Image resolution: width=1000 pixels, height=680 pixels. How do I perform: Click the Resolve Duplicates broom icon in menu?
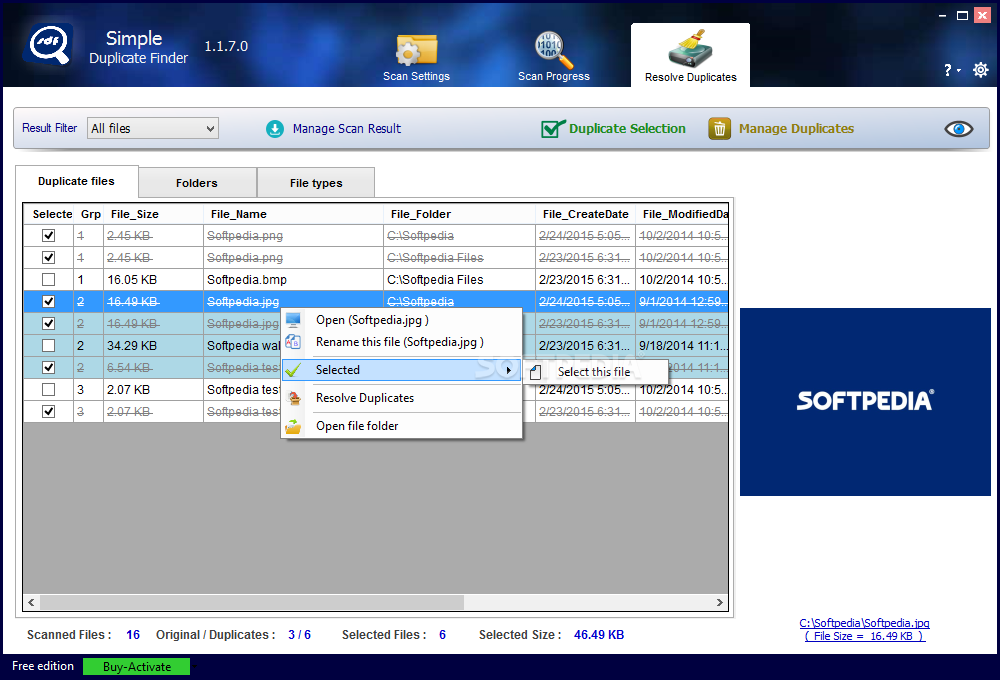(x=293, y=398)
